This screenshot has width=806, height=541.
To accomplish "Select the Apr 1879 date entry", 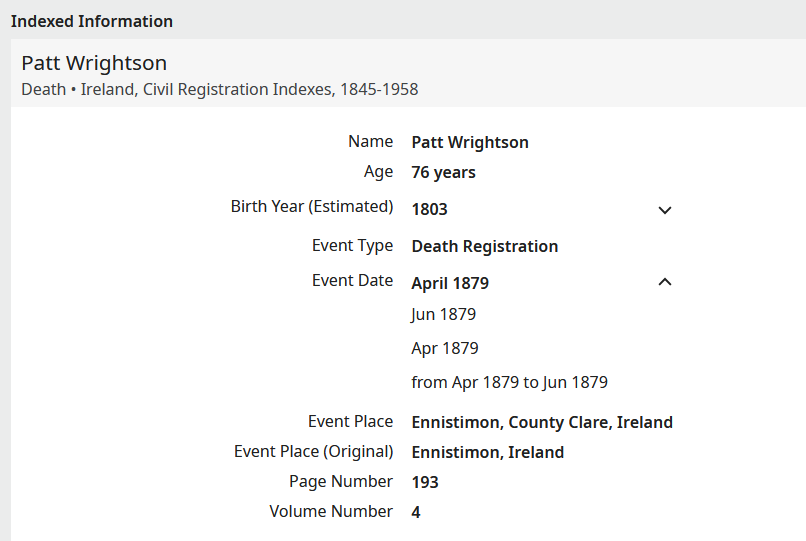I will pyautogui.click(x=445, y=349).
